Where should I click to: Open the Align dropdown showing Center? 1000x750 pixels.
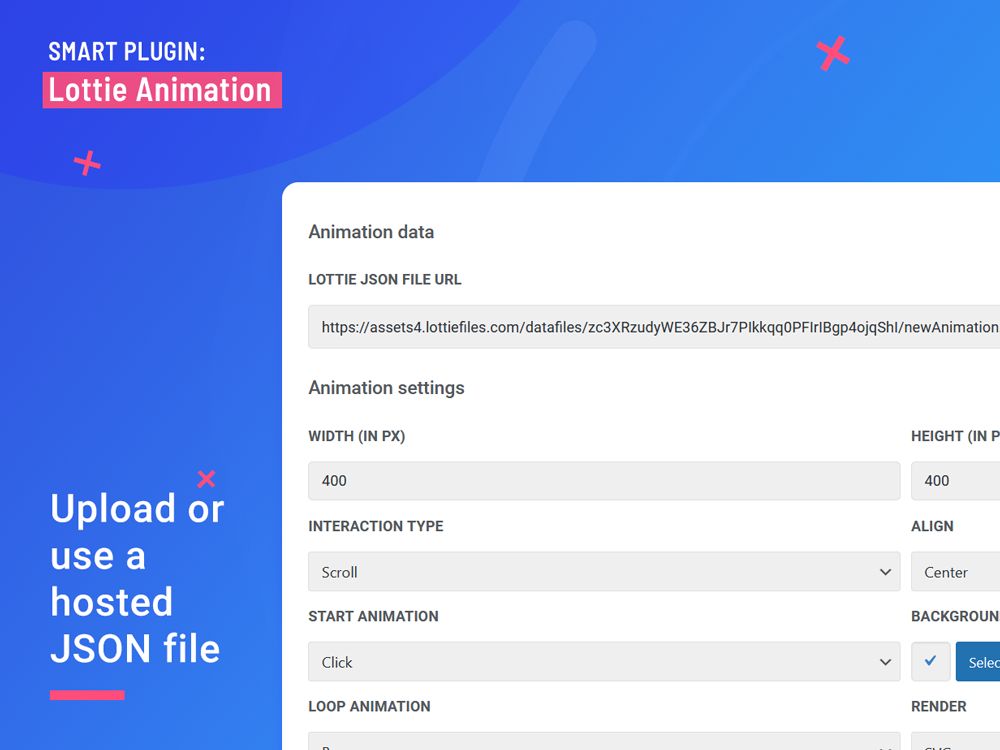click(x=955, y=571)
